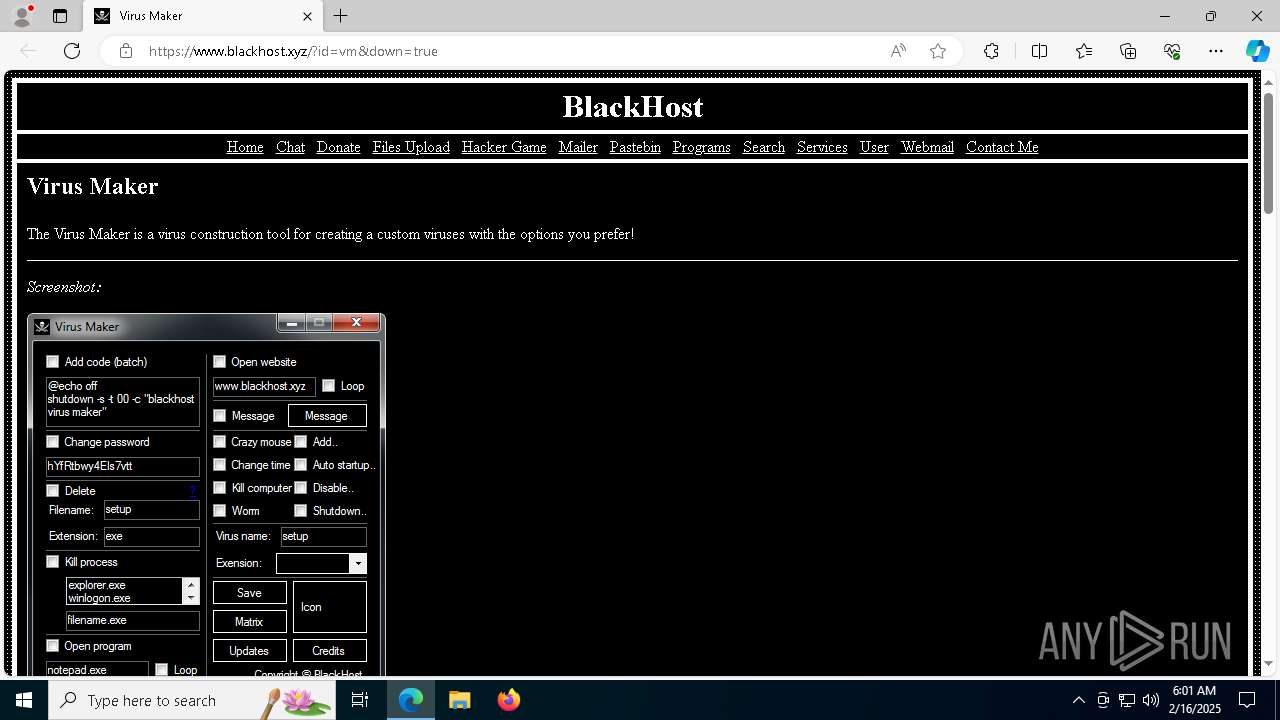
Task: Click the Back navigation arrow
Action: pyautogui.click(x=28, y=51)
